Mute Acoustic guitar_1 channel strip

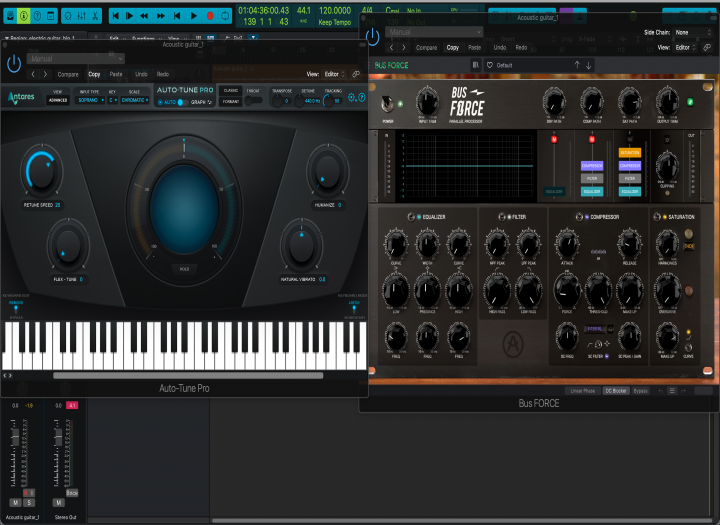pyautogui.click(x=15, y=502)
